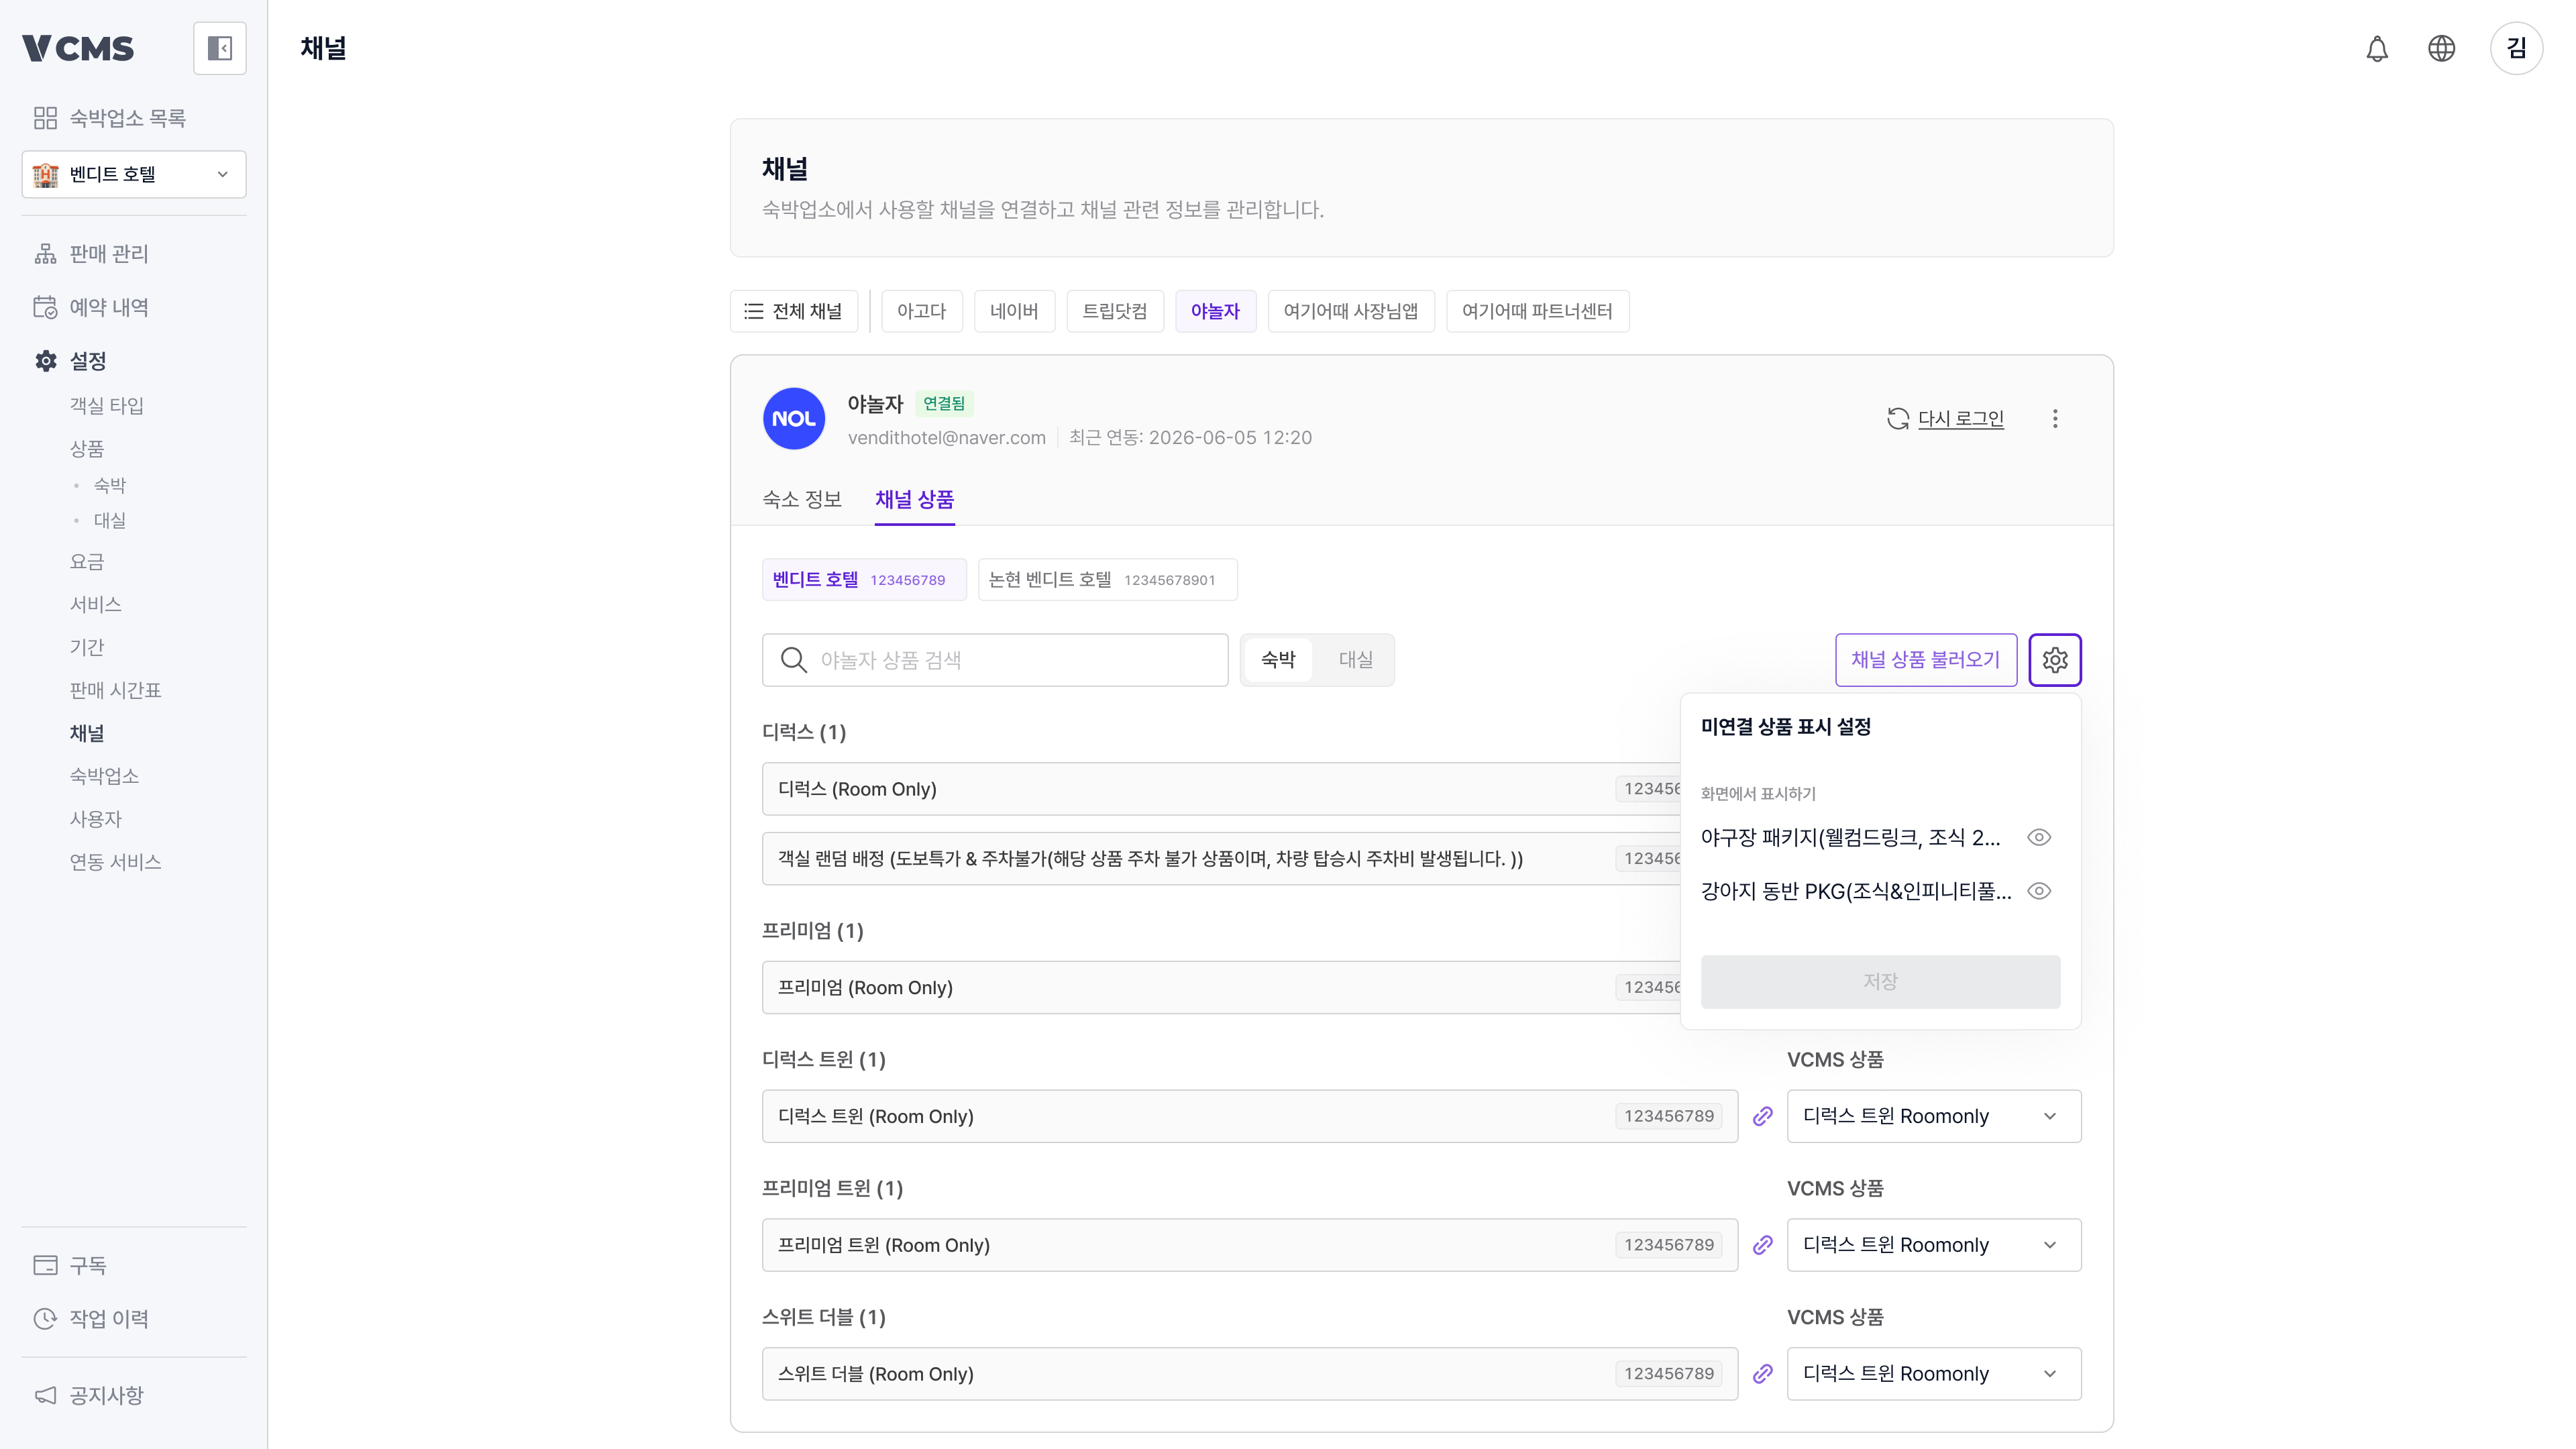This screenshot has width=2576, height=1449.
Task: Open 상품 in settings menu
Action: 87,449
